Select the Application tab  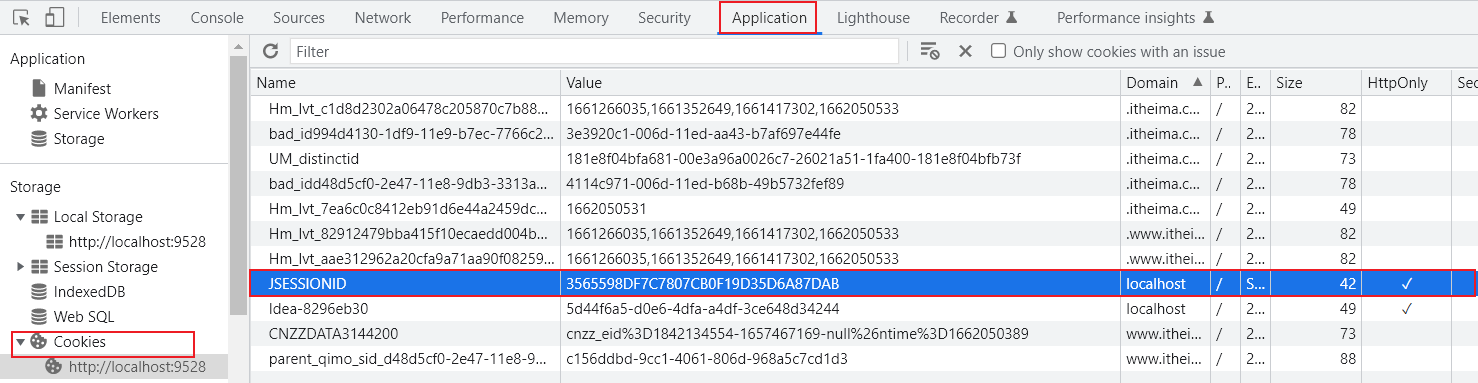coord(769,18)
